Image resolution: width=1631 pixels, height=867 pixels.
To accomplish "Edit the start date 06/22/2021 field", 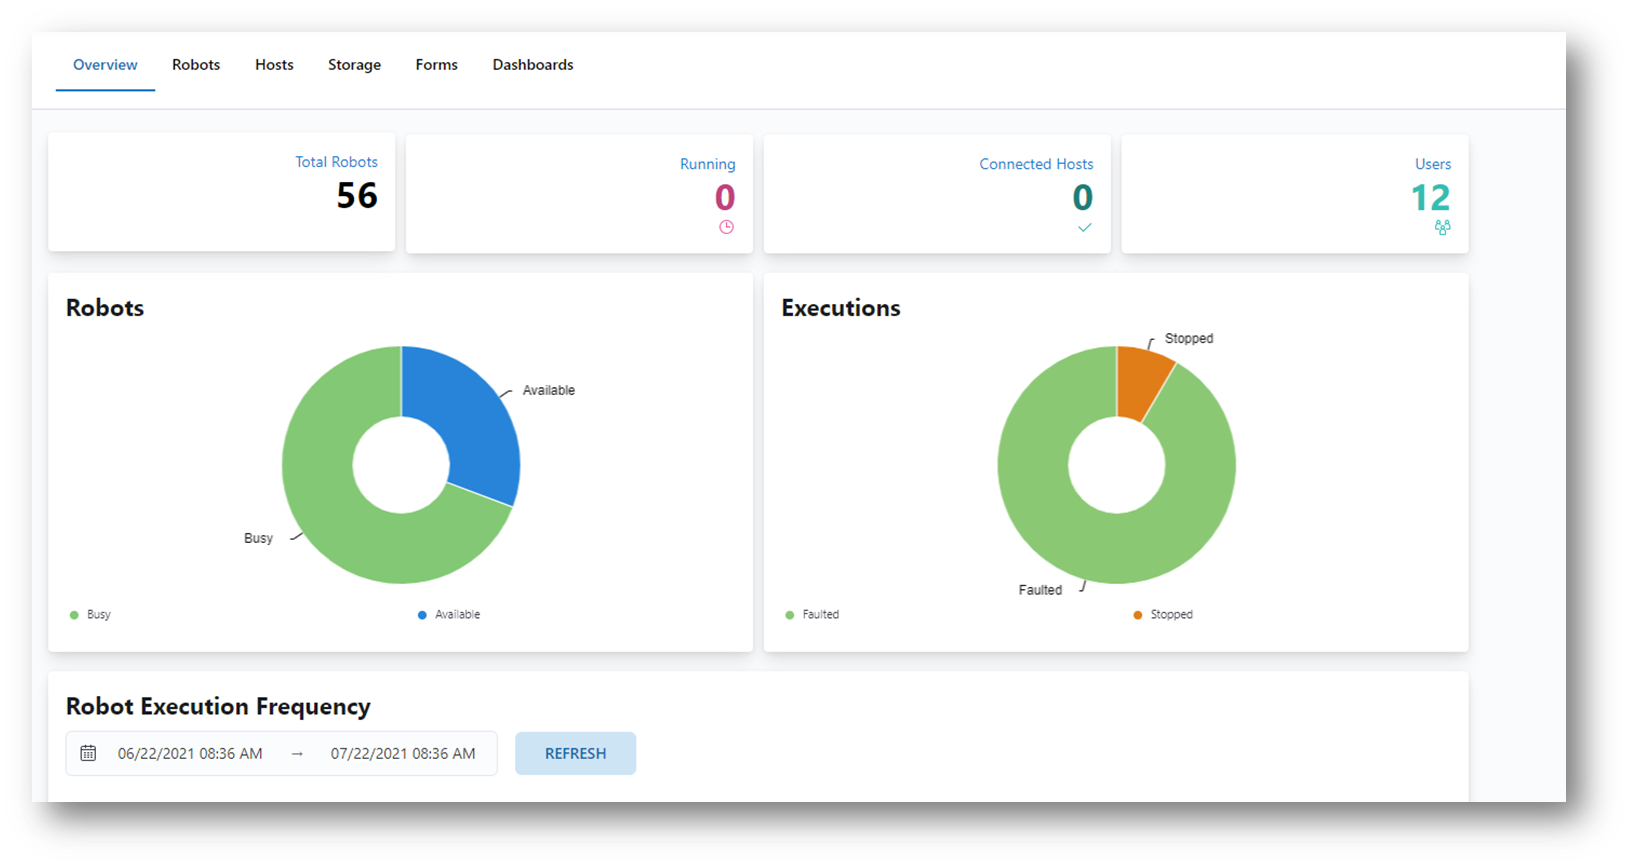I will pyautogui.click(x=190, y=754).
